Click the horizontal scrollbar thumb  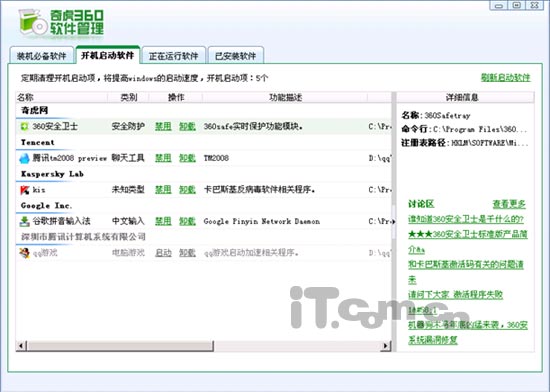[x=120, y=346]
